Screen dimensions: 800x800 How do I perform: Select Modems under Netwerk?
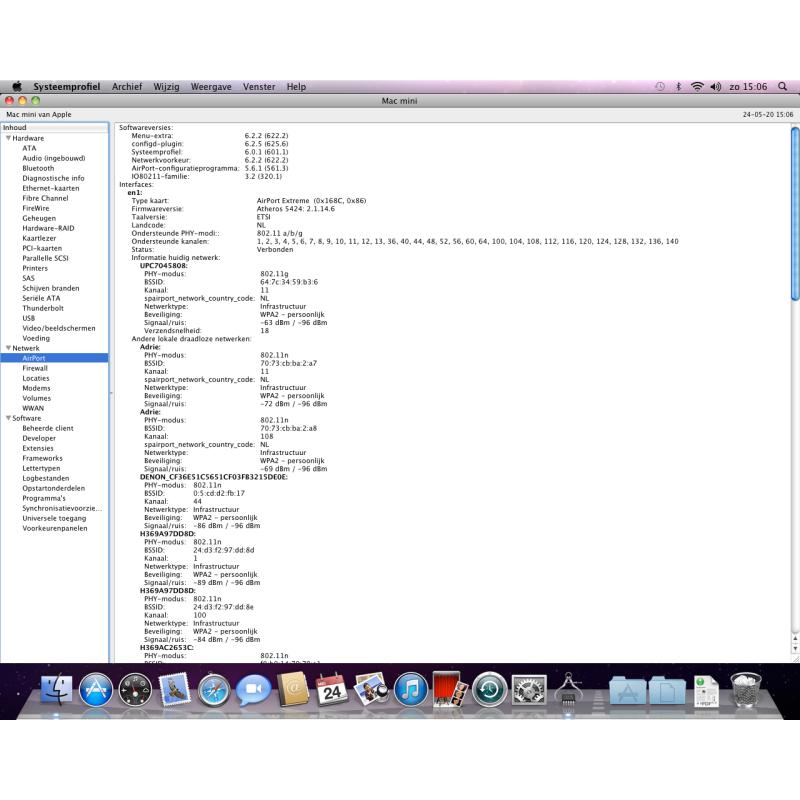[x=36, y=388]
